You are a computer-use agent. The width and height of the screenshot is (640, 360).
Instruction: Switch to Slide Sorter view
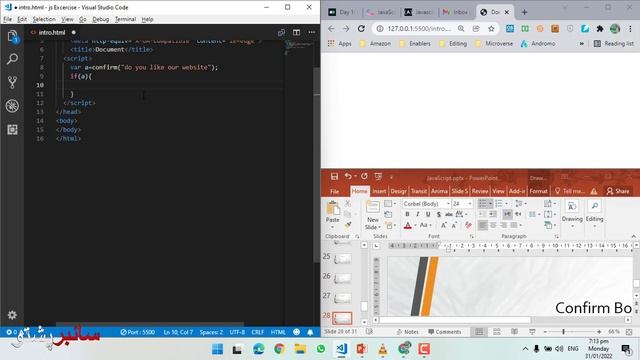497,332
